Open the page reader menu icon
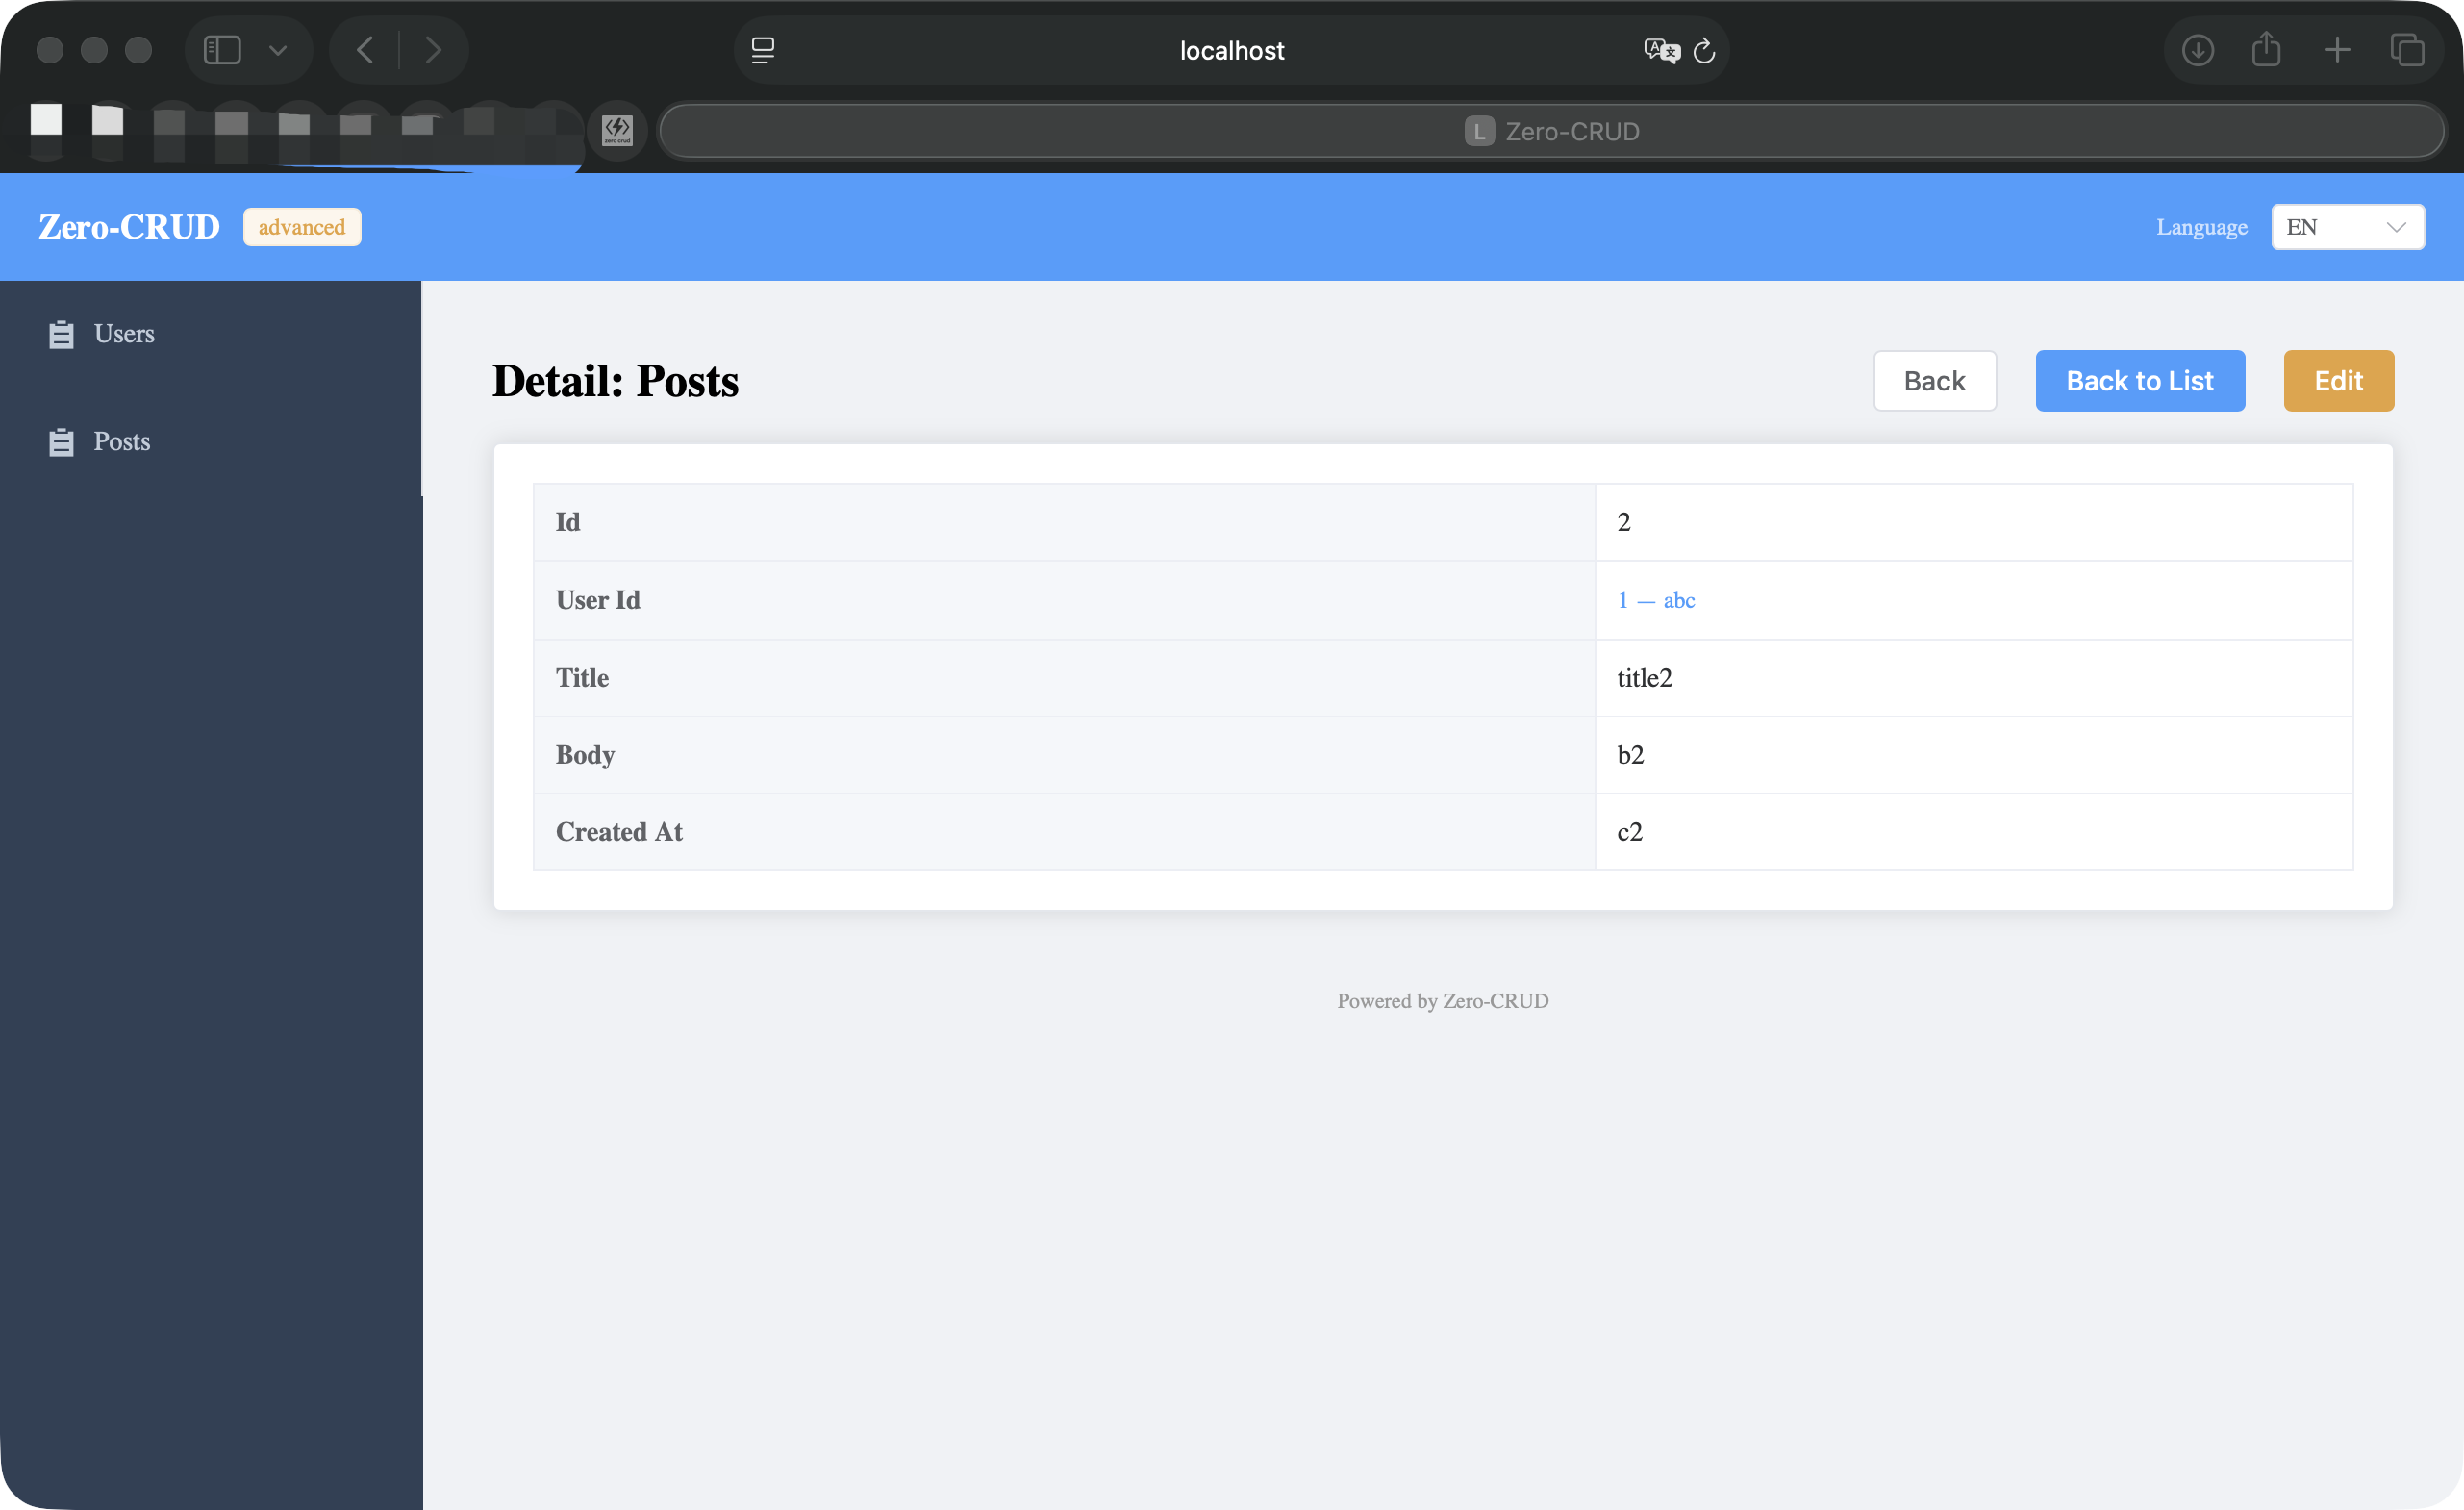The image size is (2464, 1510). (763, 50)
